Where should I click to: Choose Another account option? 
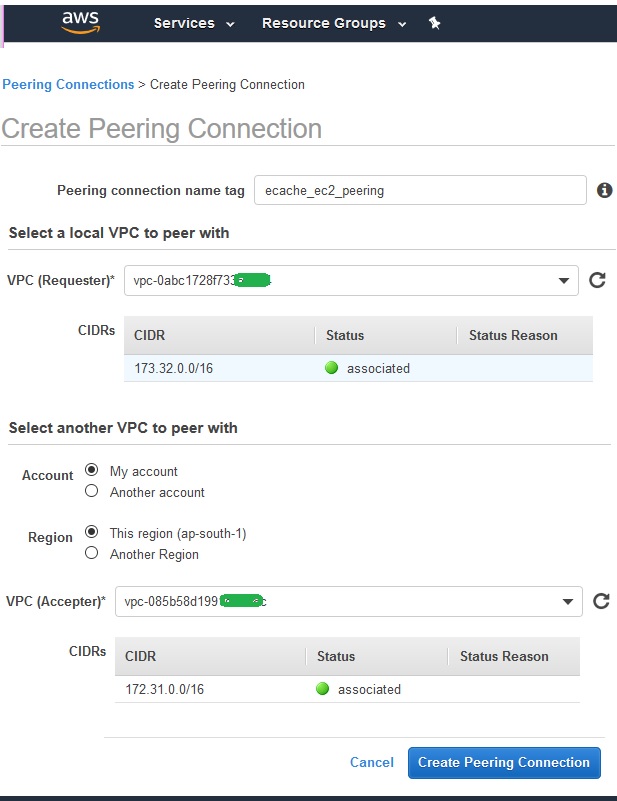pyautogui.click(x=91, y=491)
